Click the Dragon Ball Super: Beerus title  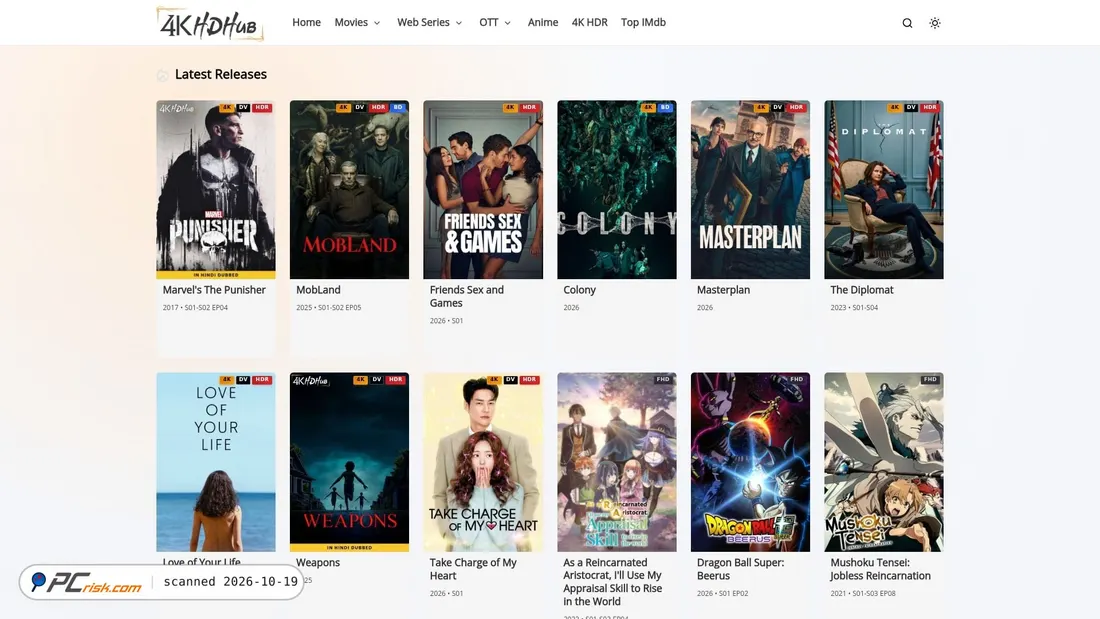click(x=740, y=569)
